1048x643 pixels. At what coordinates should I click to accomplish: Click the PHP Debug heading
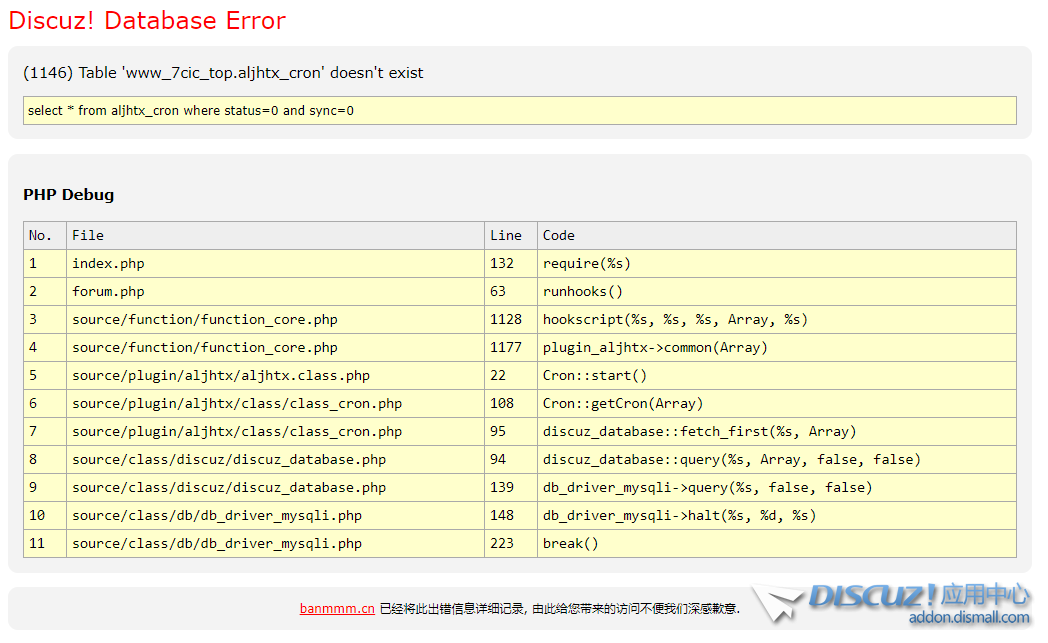(x=69, y=195)
